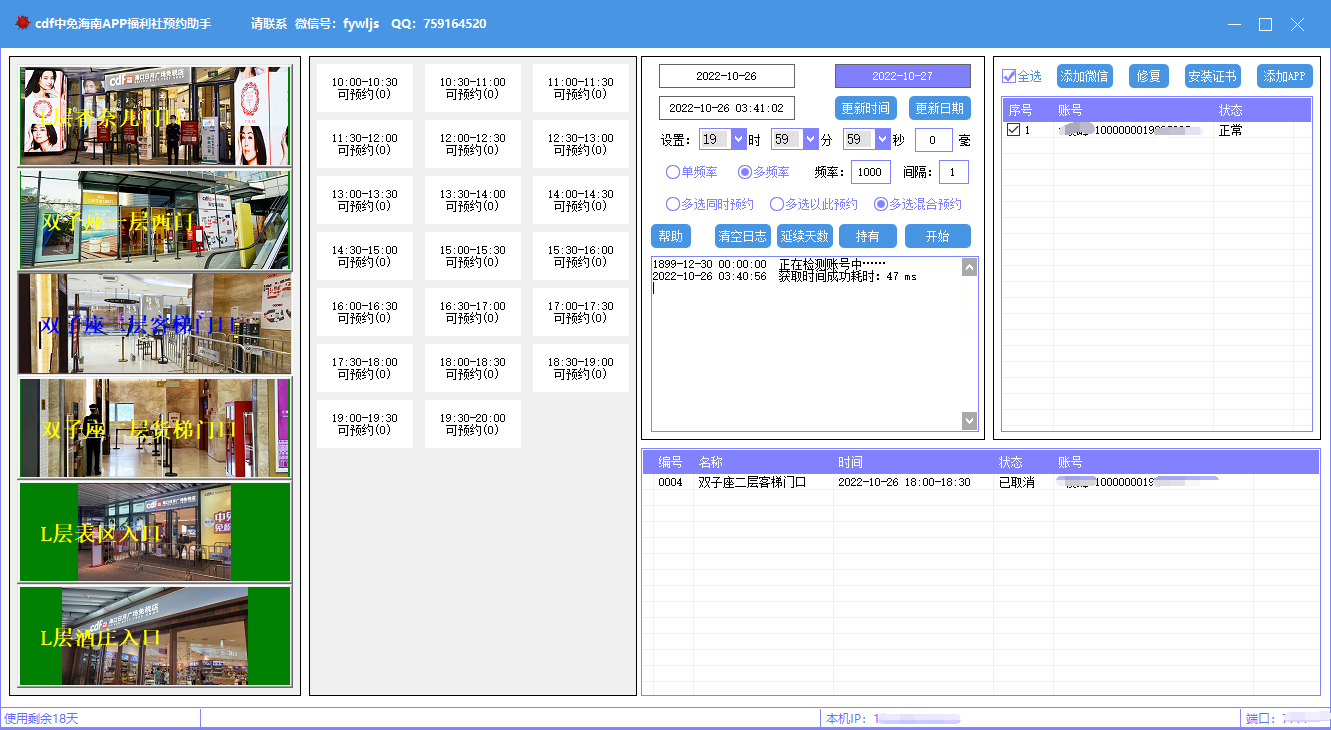
Task: Select the 14:00-14:30 time slot
Action: [581, 200]
